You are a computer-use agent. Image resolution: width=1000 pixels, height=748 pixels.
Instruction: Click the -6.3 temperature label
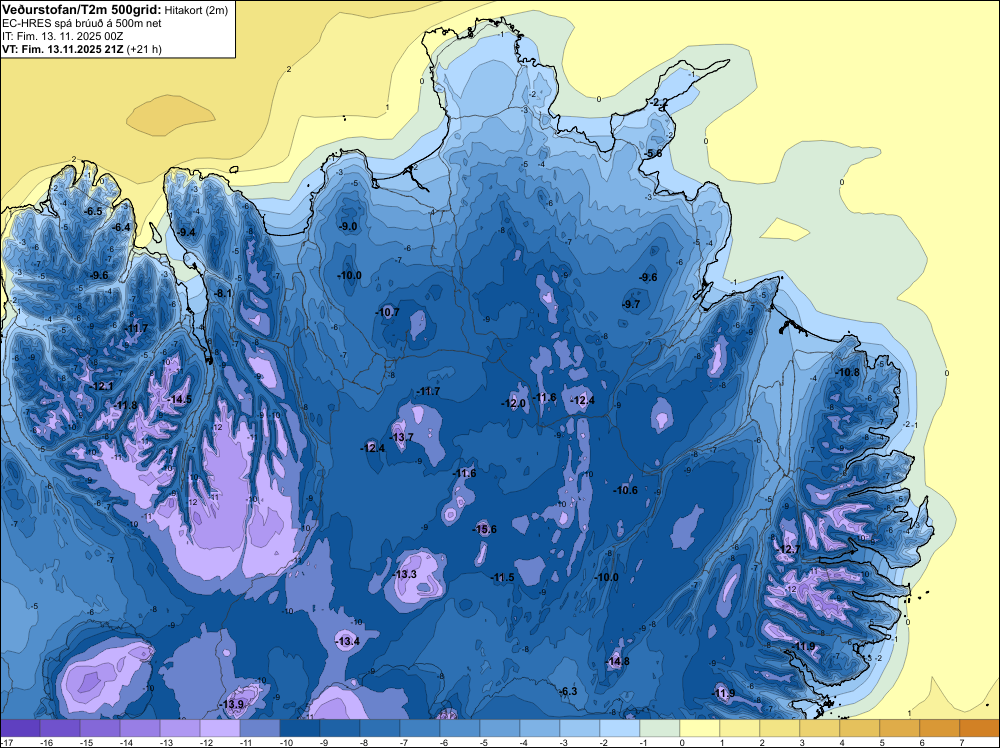[x=568, y=691]
